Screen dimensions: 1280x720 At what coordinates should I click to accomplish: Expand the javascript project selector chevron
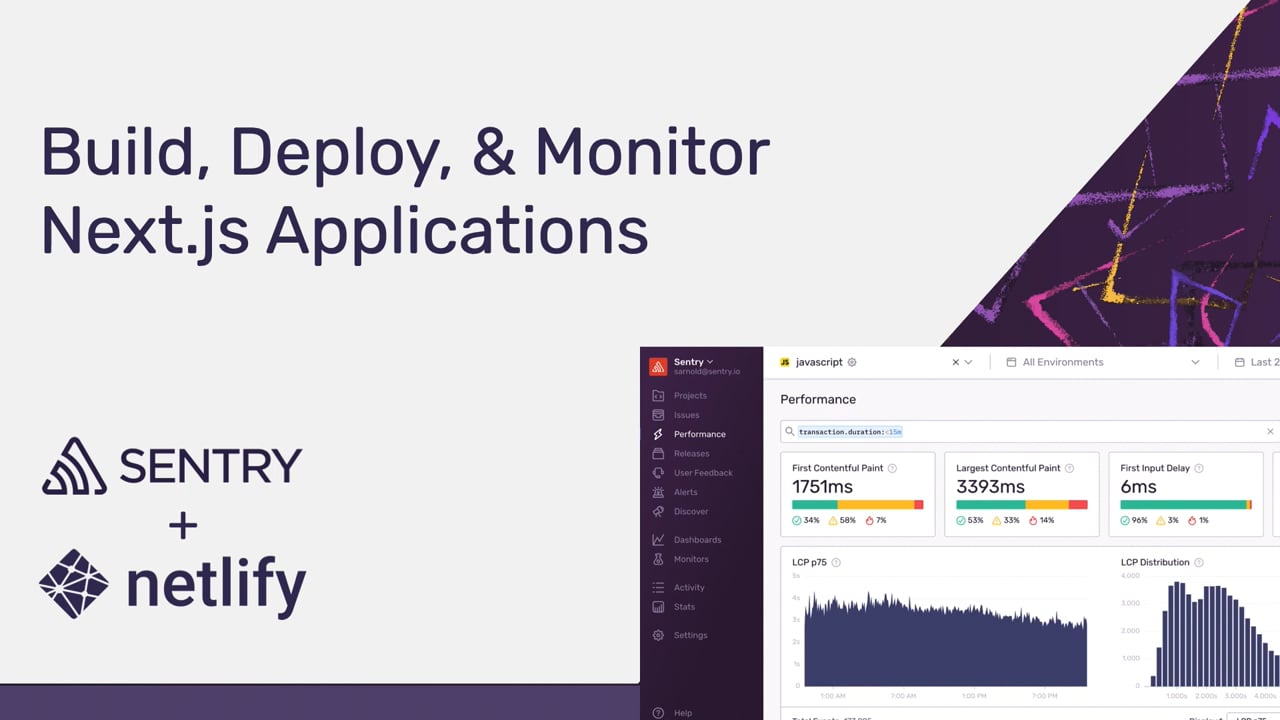click(968, 362)
